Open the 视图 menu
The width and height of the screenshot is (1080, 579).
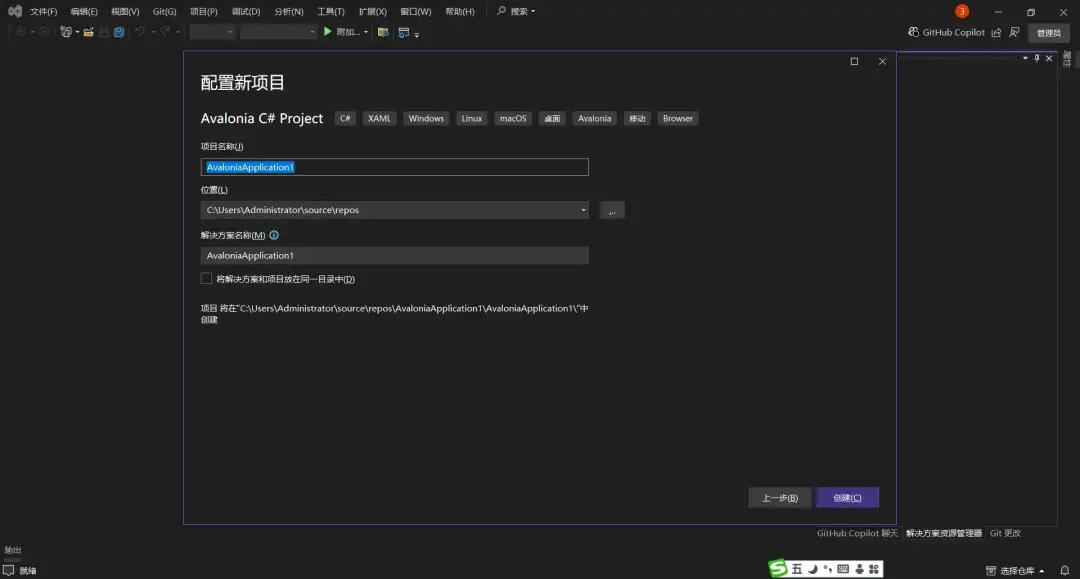point(124,11)
